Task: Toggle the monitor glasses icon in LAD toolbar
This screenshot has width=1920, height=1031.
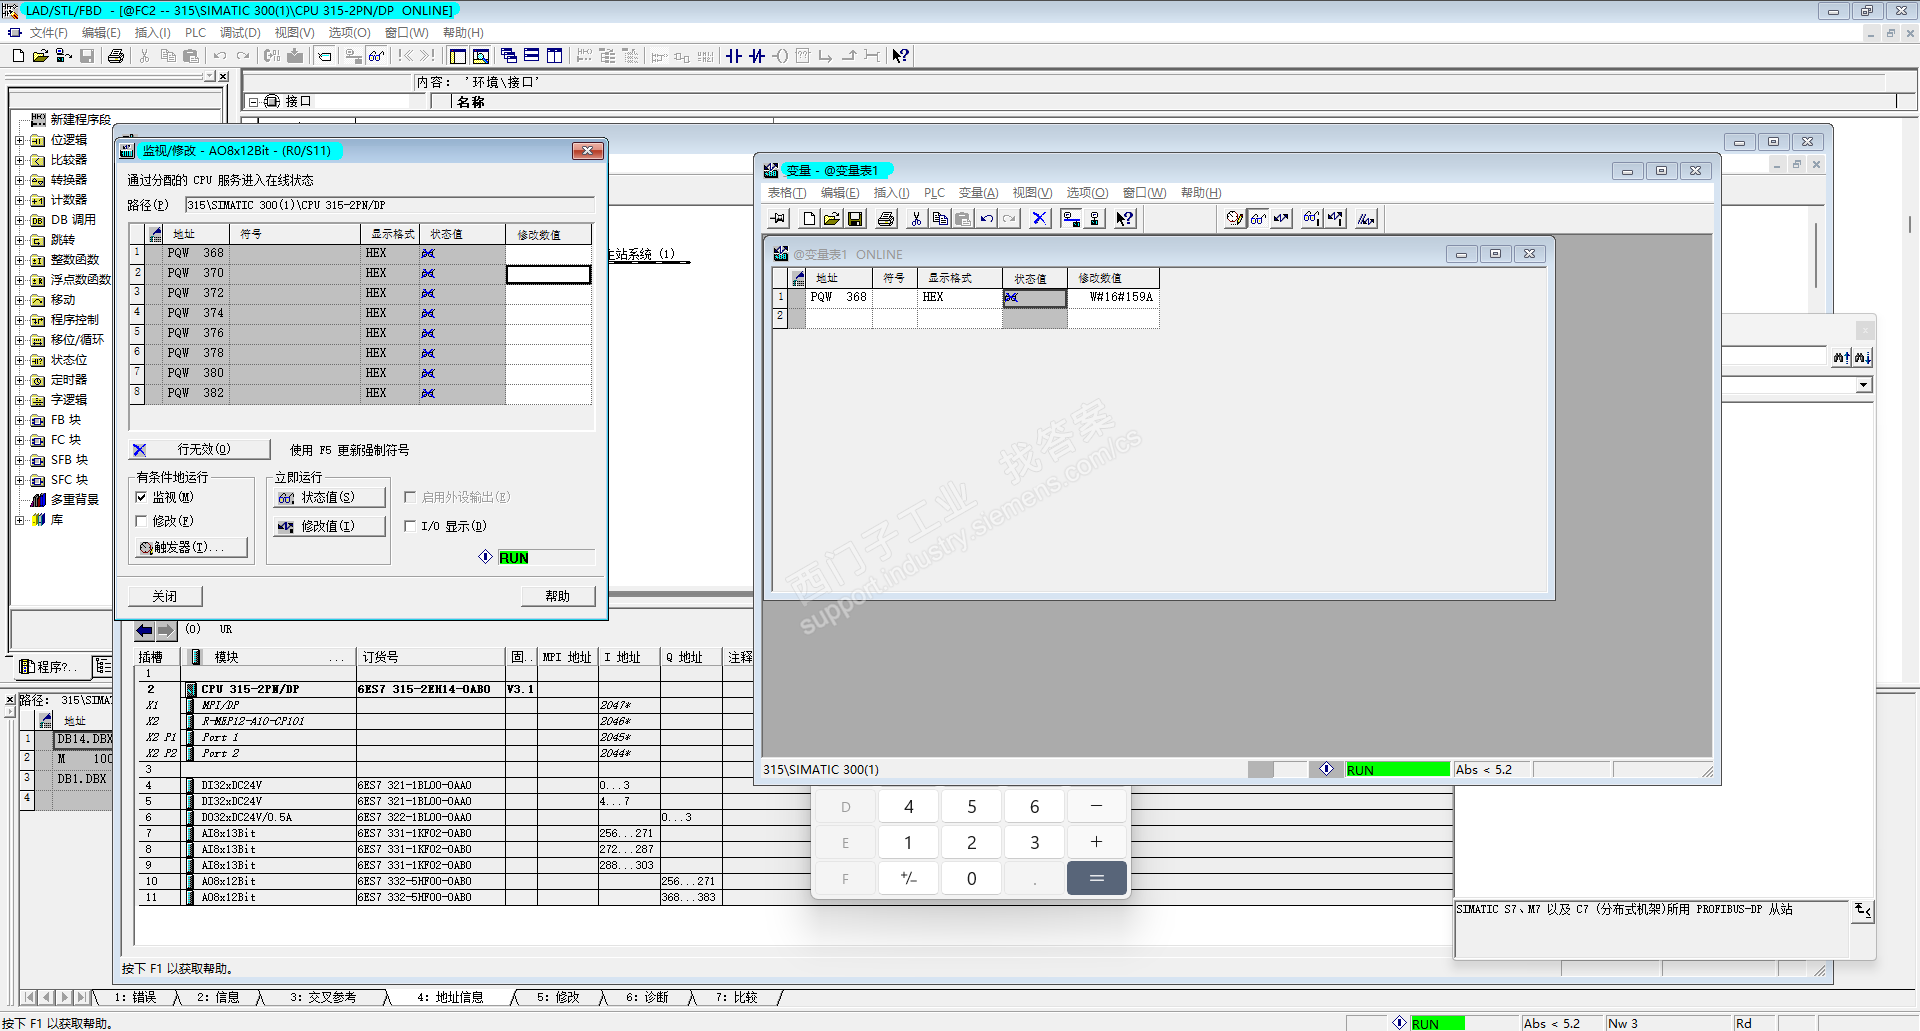Action: (376, 56)
